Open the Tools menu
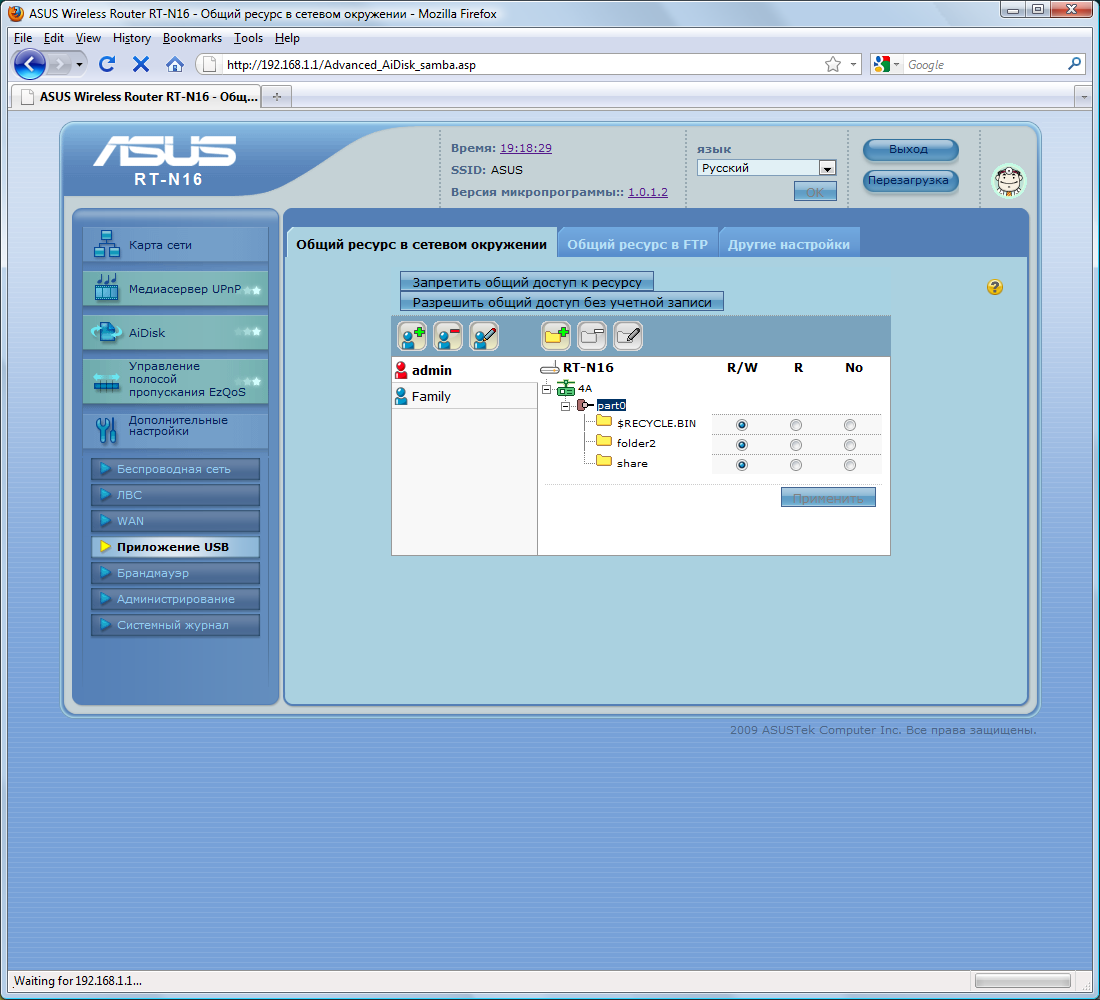1100x1000 pixels. [x=248, y=38]
